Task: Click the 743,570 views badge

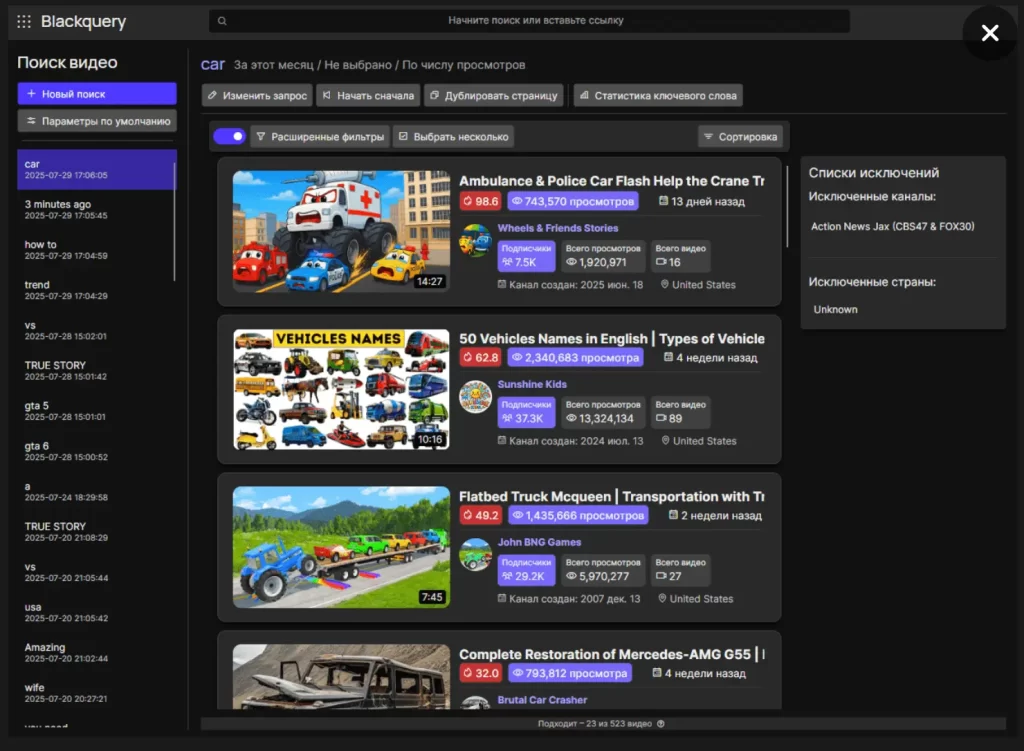Action: pos(573,201)
